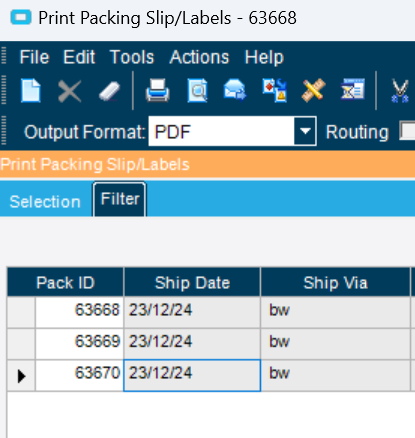Open the Tools menu
The height and width of the screenshot is (438, 415).
tap(132, 57)
